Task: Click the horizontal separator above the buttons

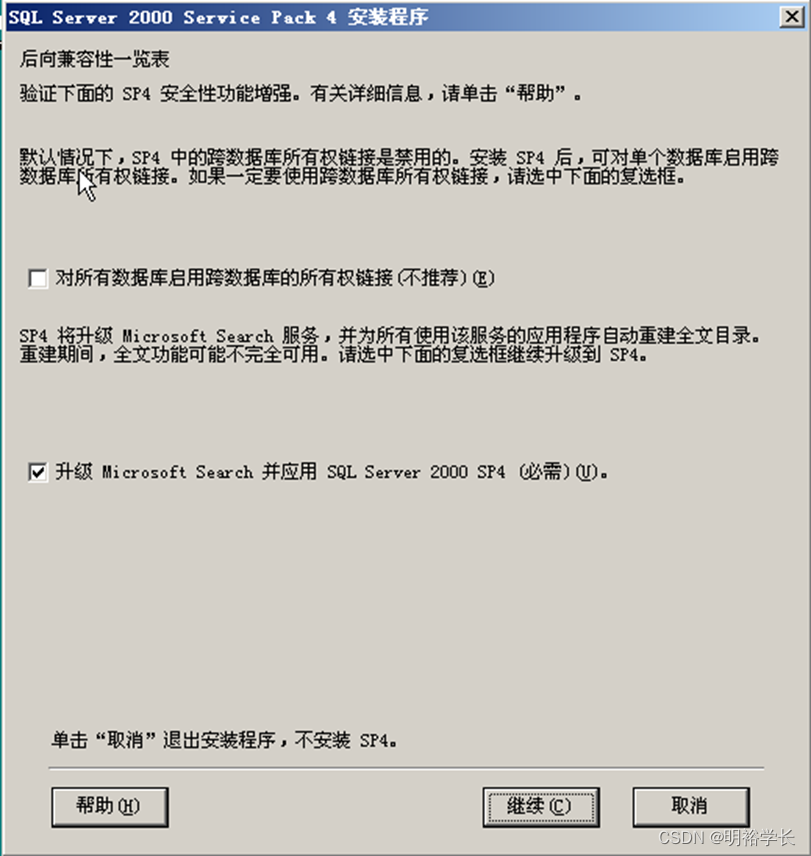Action: point(406,768)
